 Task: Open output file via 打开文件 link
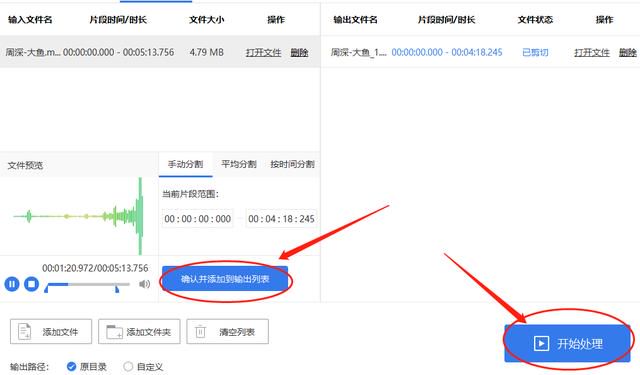[591, 52]
